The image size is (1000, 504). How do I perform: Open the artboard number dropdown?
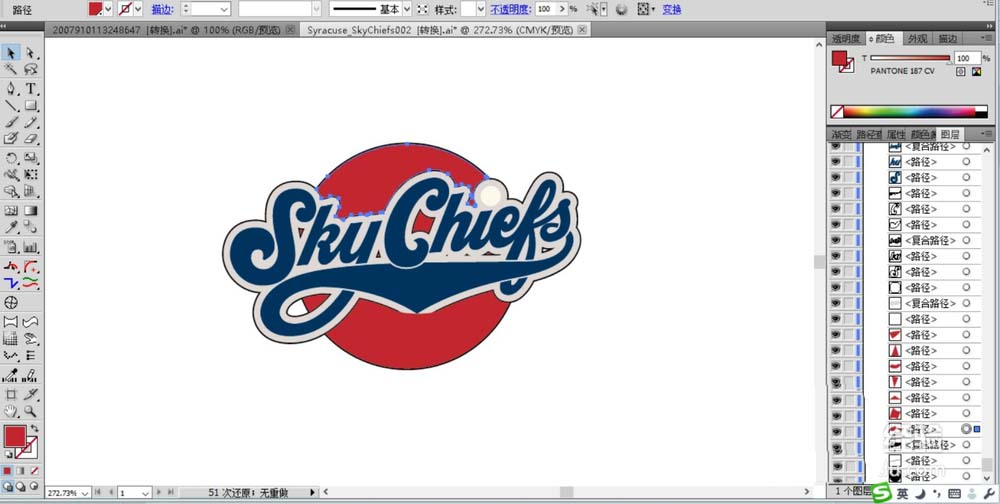145,493
